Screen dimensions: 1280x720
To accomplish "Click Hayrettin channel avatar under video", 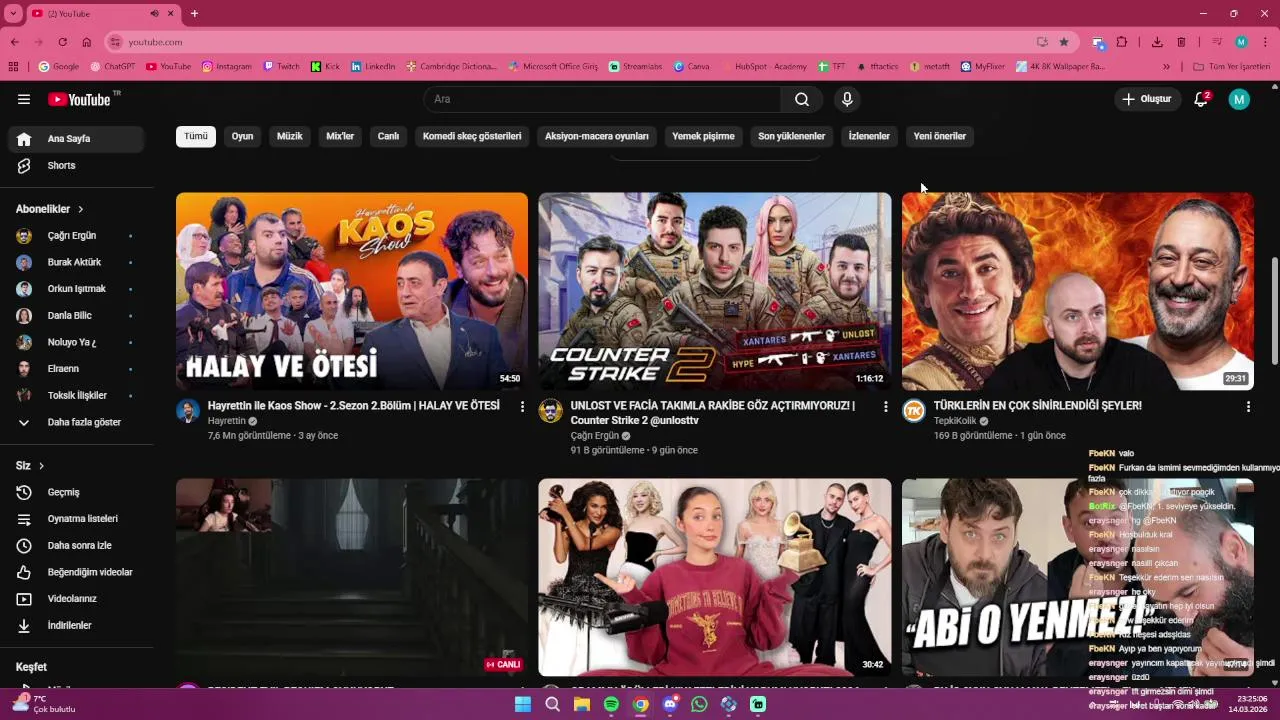I will tap(188, 411).
